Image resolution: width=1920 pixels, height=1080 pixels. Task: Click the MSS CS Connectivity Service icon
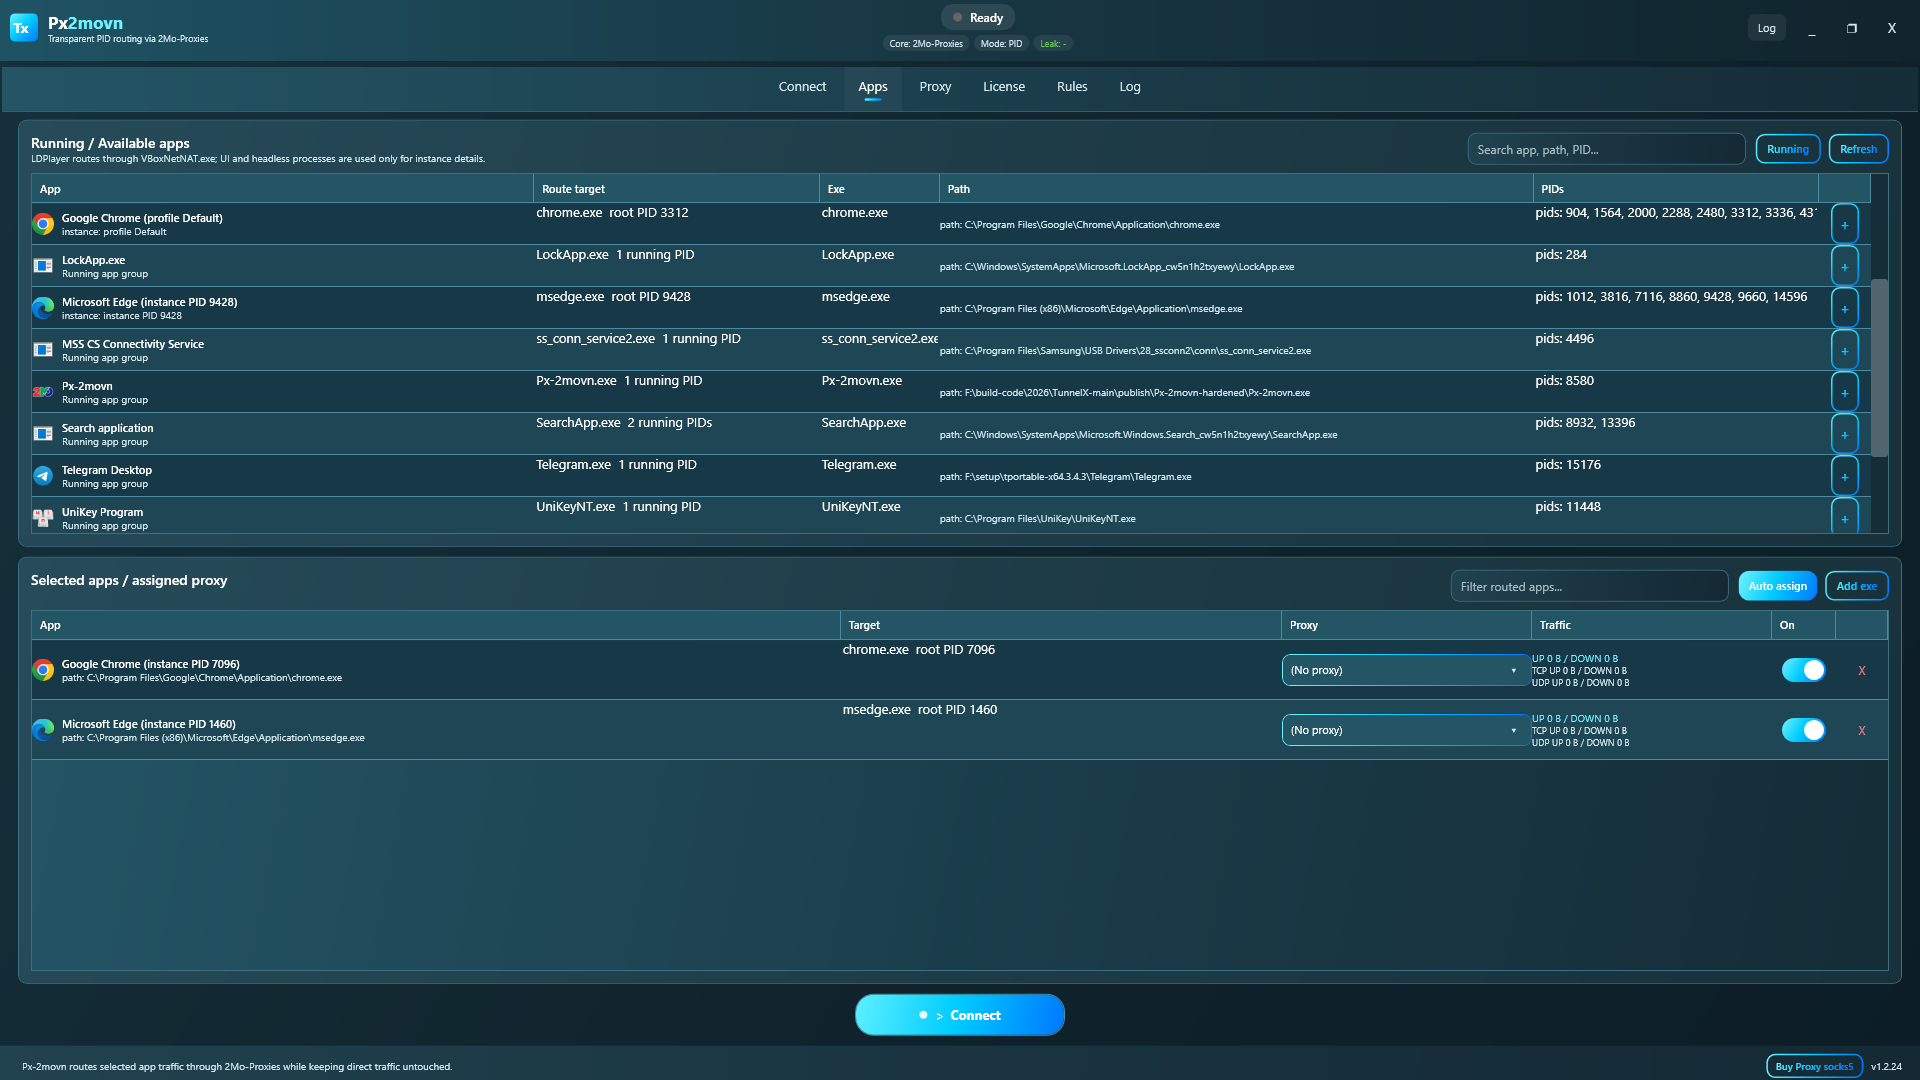(x=43, y=350)
